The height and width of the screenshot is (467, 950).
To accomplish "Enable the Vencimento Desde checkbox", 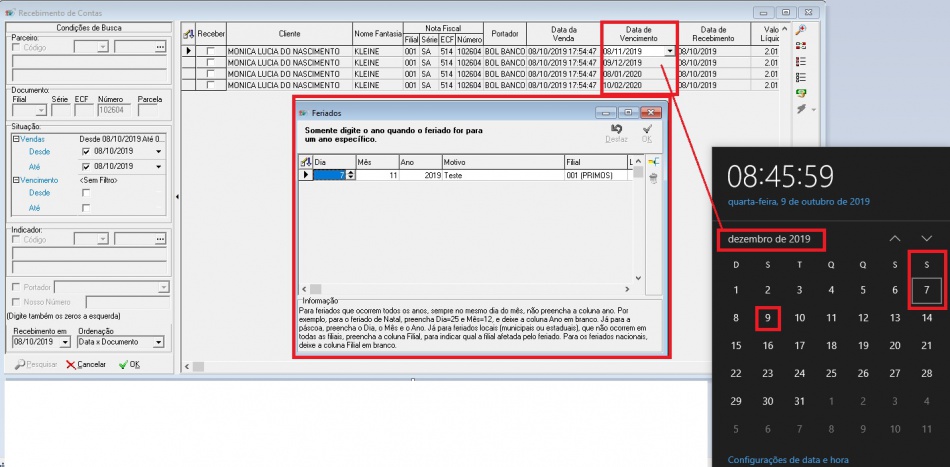I will (86, 193).
